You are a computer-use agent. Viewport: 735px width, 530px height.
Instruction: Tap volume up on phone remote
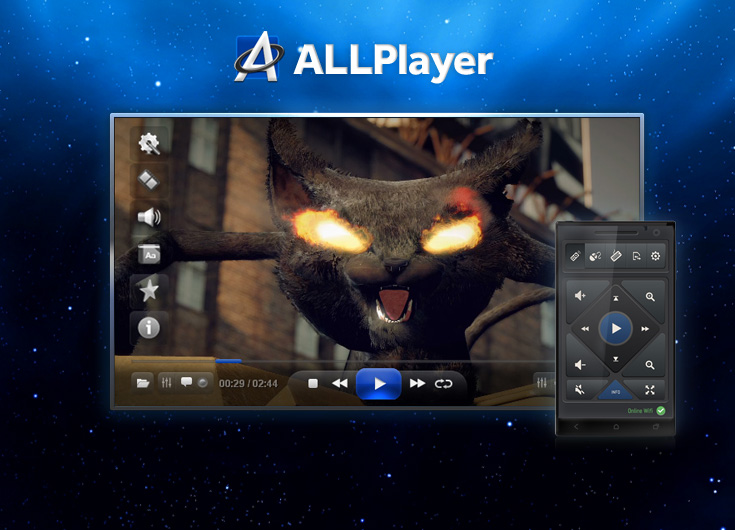tap(580, 296)
